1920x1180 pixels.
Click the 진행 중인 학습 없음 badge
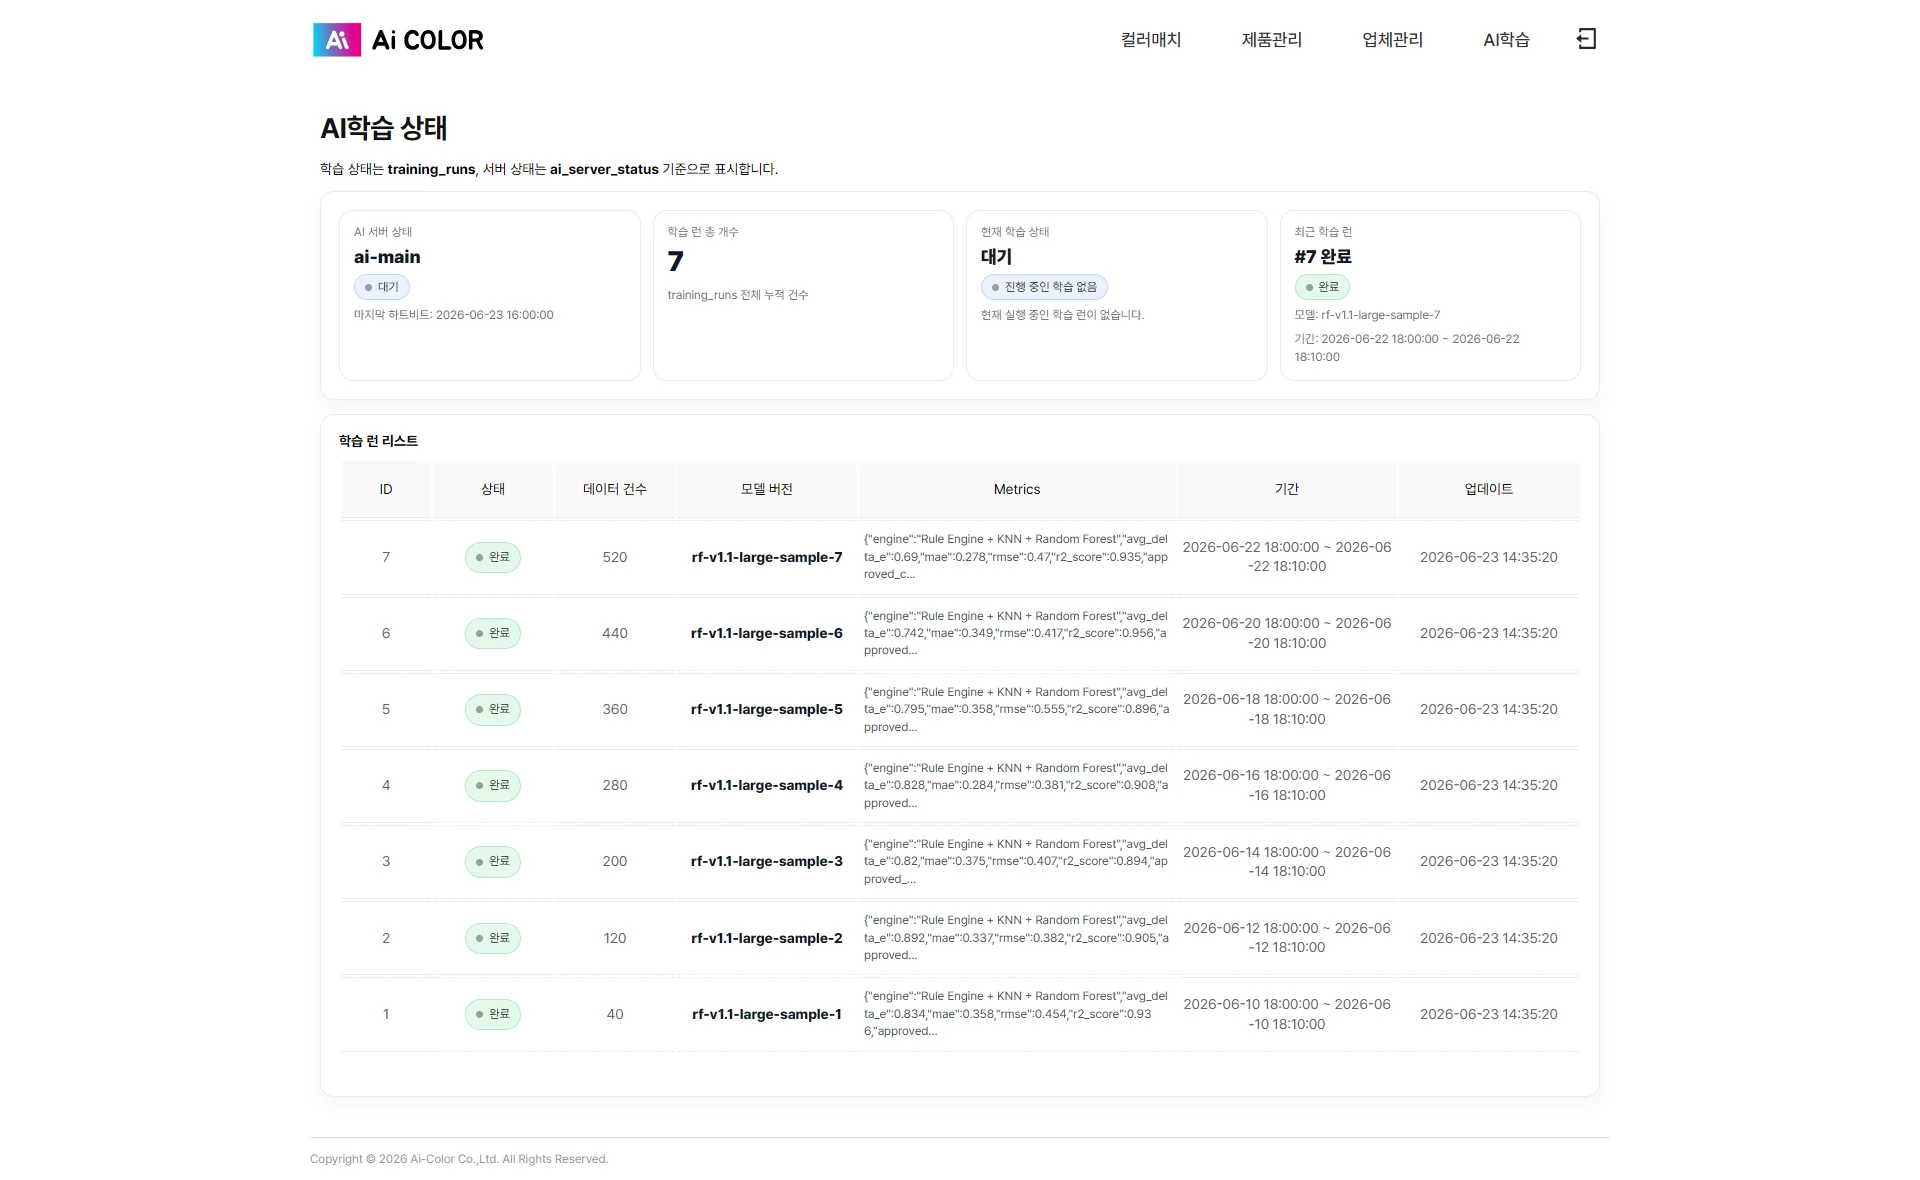1044,287
